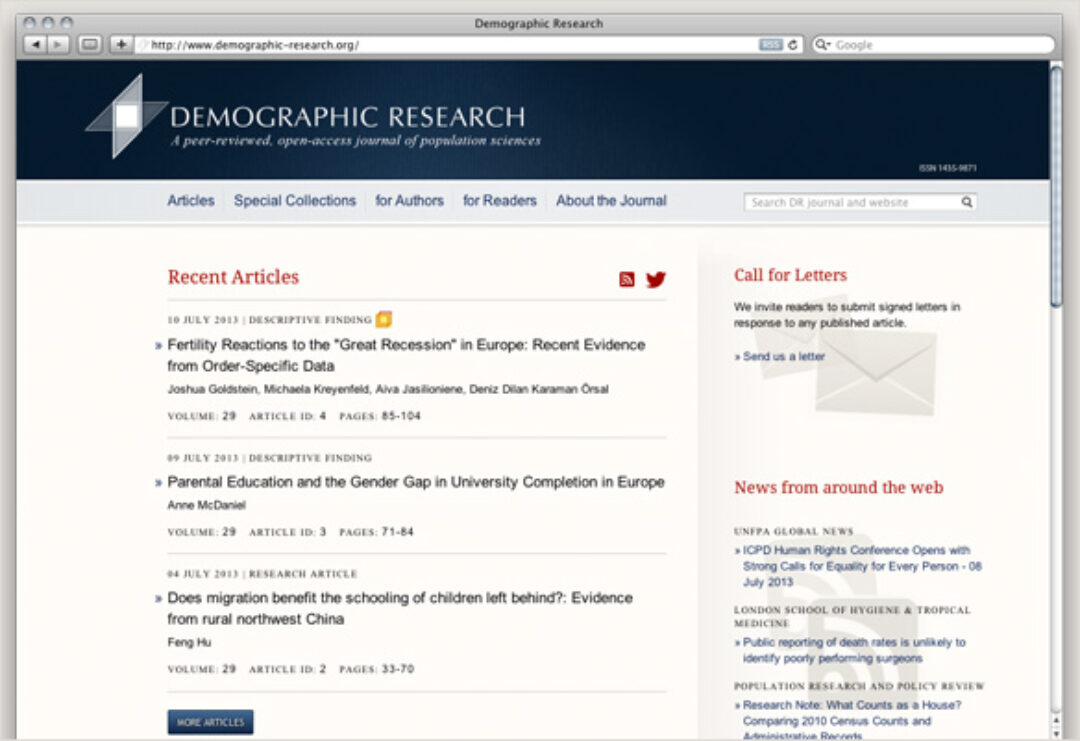
Task: Open the Twitter bird icon link
Action: [655, 280]
